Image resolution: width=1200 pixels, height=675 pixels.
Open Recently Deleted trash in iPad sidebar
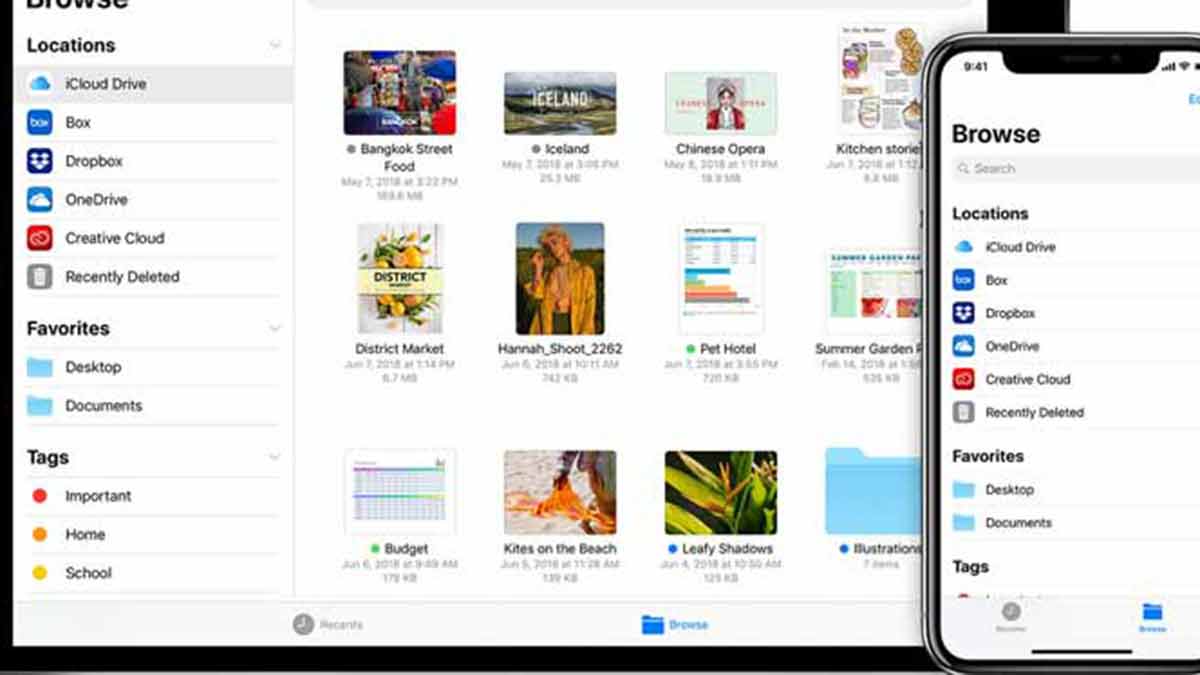pyautogui.click(x=121, y=277)
